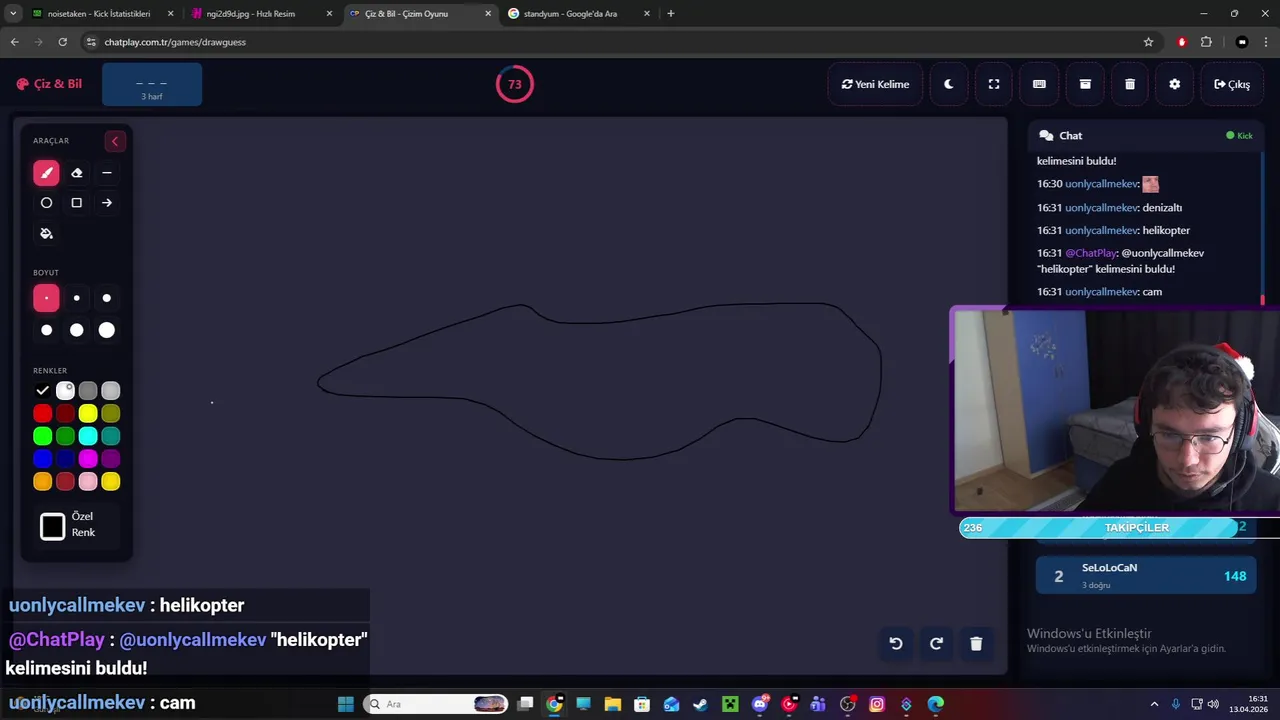Open Steam from the taskbar
This screenshot has width=1280, height=720.
point(700,704)
